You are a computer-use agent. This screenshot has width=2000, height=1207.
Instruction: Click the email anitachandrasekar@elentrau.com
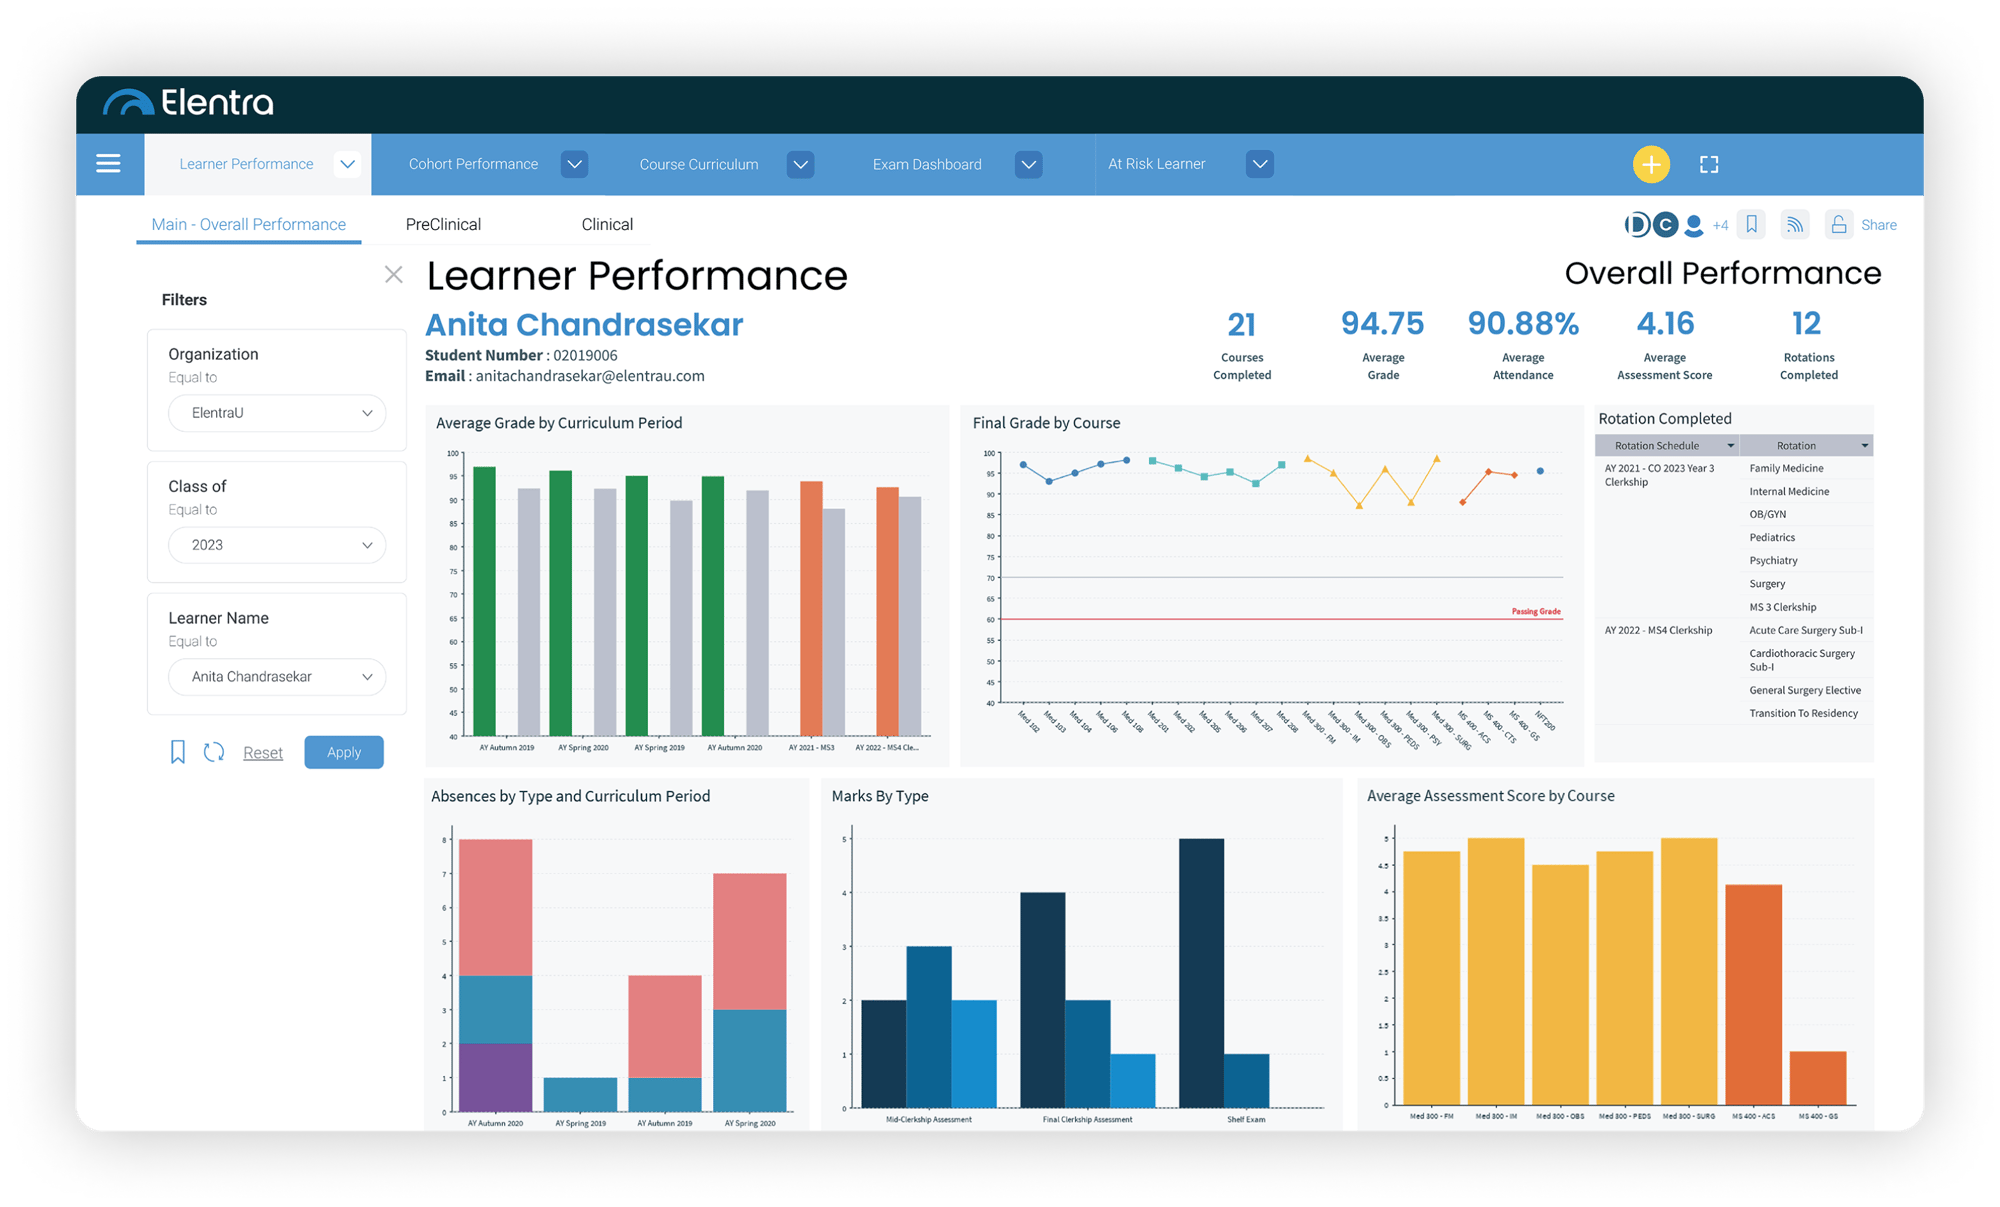point(590,377)
